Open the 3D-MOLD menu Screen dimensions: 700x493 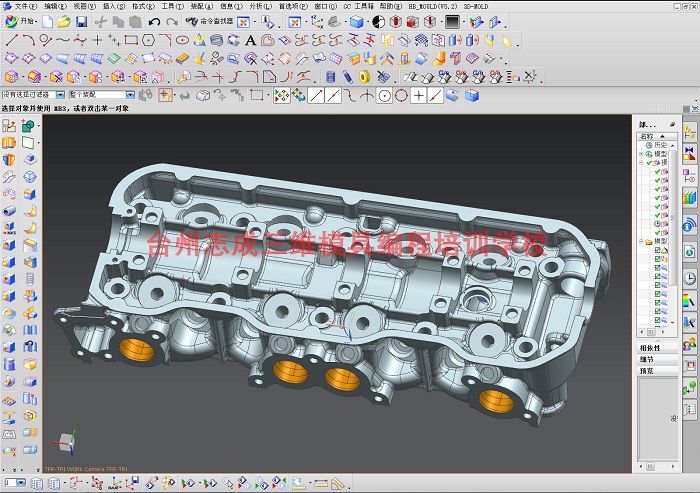tap(476, 6)
